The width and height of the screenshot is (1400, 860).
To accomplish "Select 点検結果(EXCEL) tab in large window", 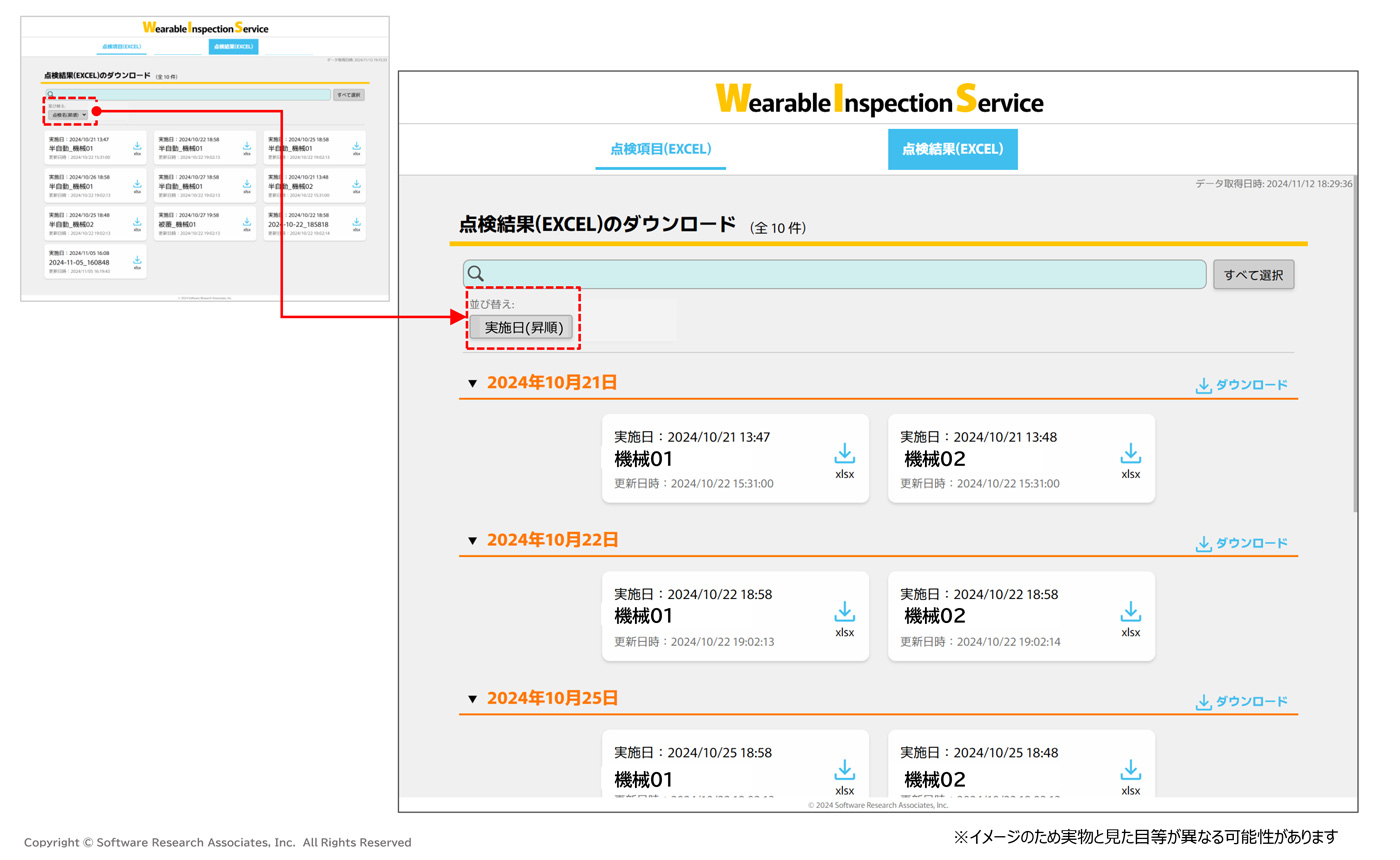I will (952, 149).
